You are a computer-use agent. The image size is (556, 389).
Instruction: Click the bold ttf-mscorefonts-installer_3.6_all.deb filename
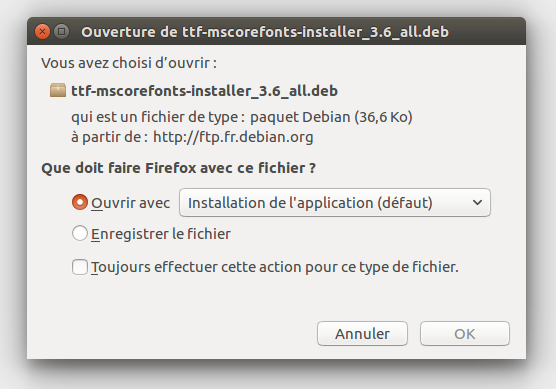click(x=205, y=91)
